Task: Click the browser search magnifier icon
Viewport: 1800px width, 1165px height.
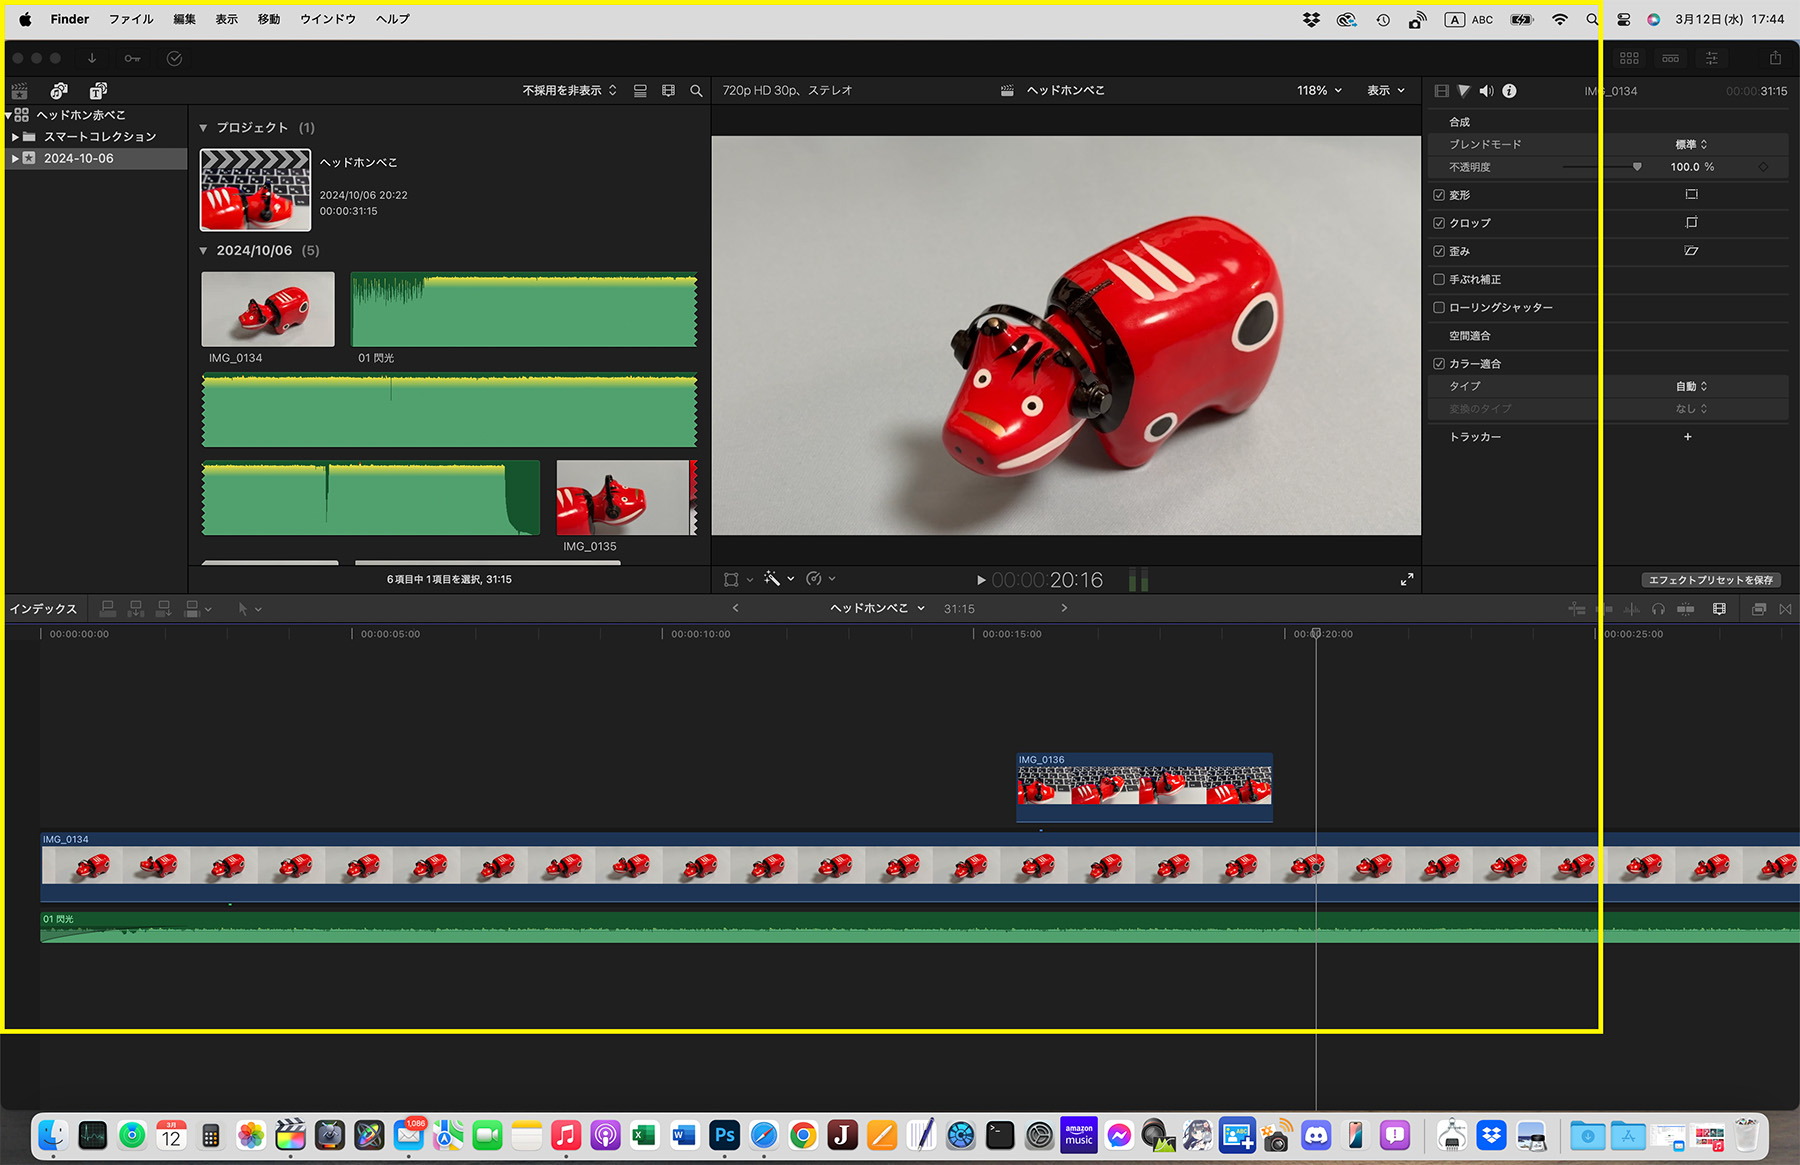Action: click(x=696, y=91)
